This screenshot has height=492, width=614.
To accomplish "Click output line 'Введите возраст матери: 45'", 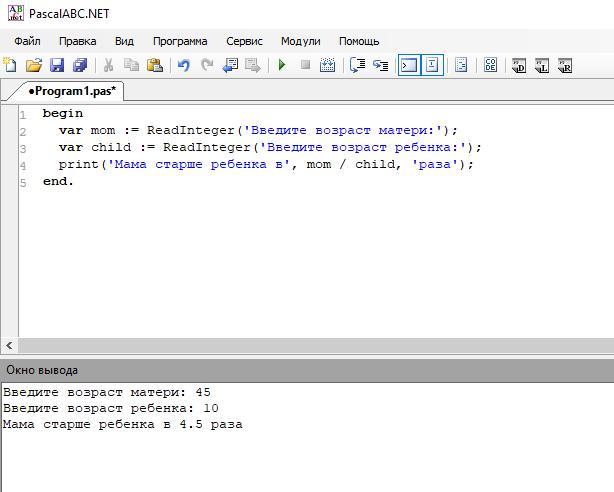I will [107, 392].
